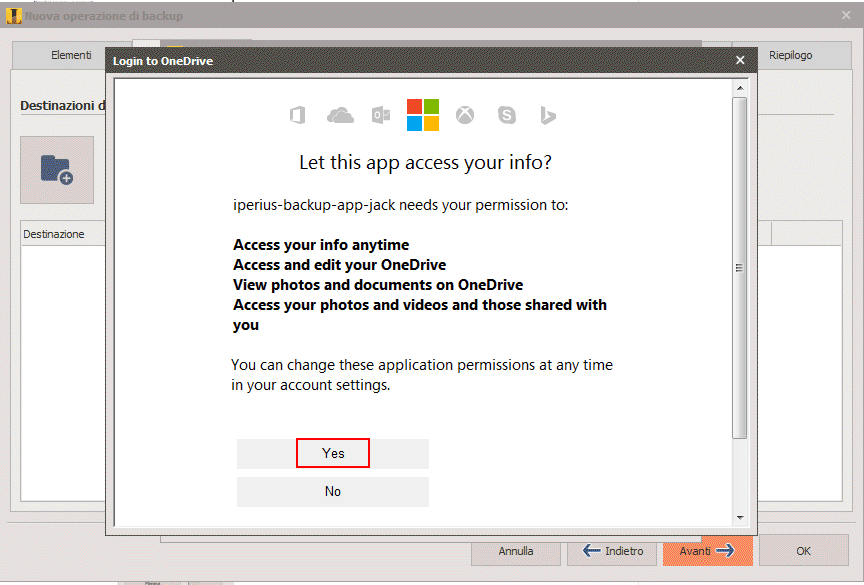Click the Office logo icon
The width and height of the screenshot is (864, 585).
click(x=298, y=115)
